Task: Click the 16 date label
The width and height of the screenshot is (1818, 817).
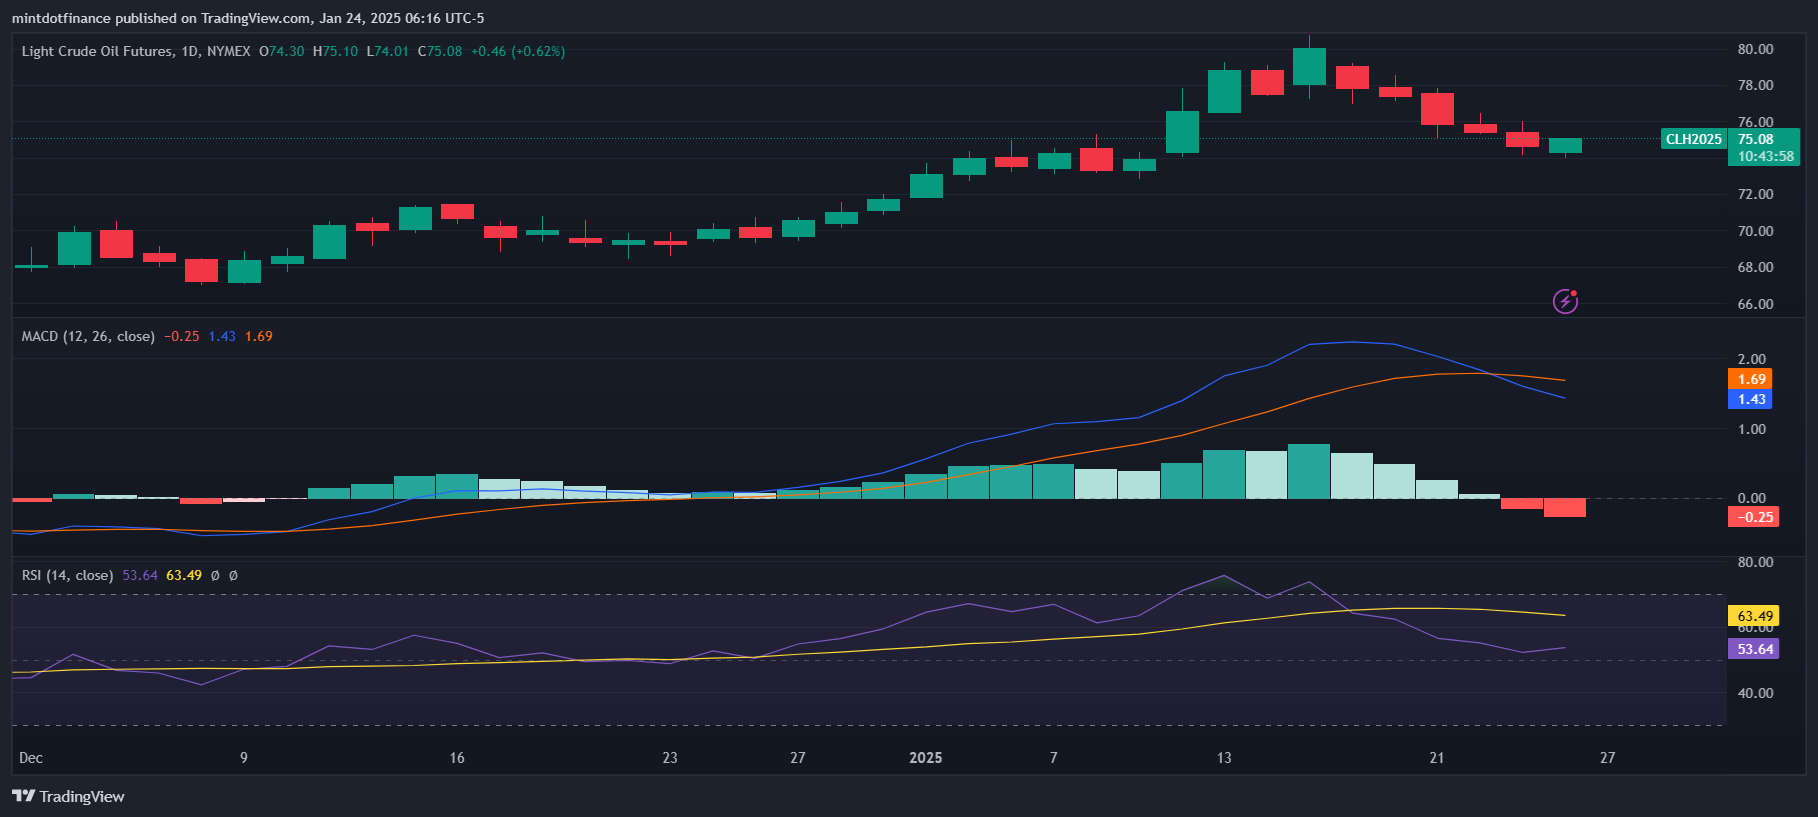Action: pyautogui.click(x=457, y=758)
